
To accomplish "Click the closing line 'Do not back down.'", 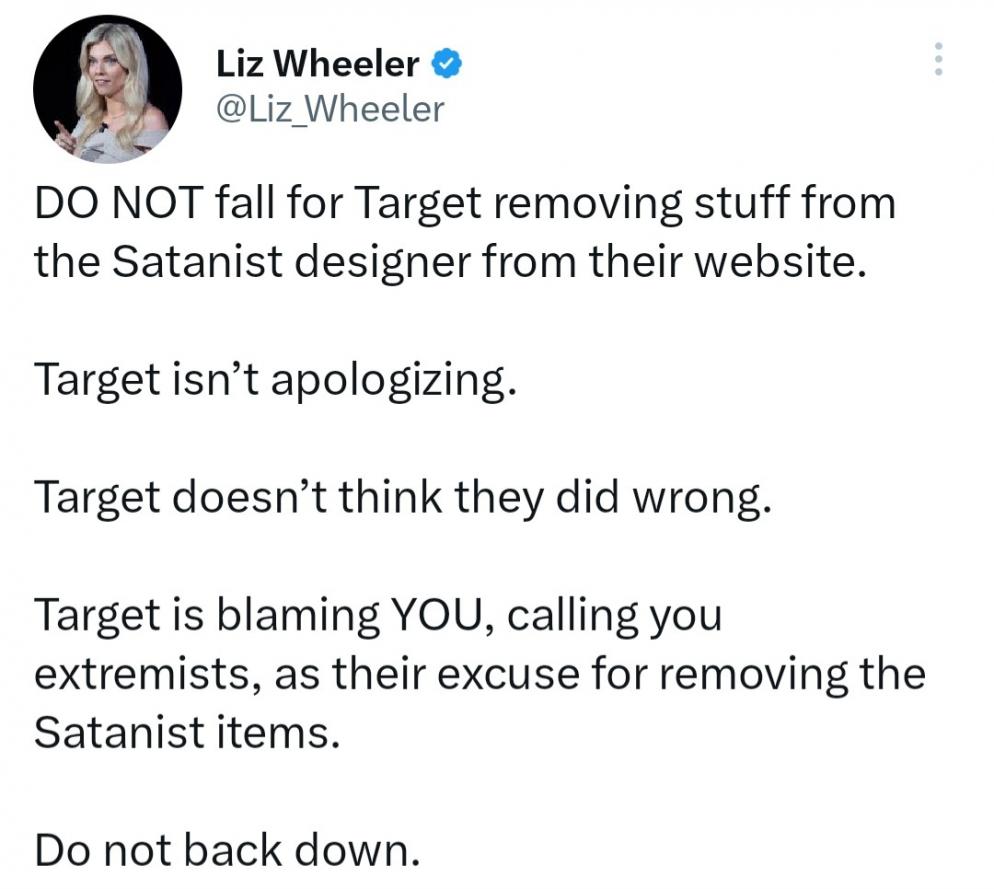I will click(x=227, y=850).
